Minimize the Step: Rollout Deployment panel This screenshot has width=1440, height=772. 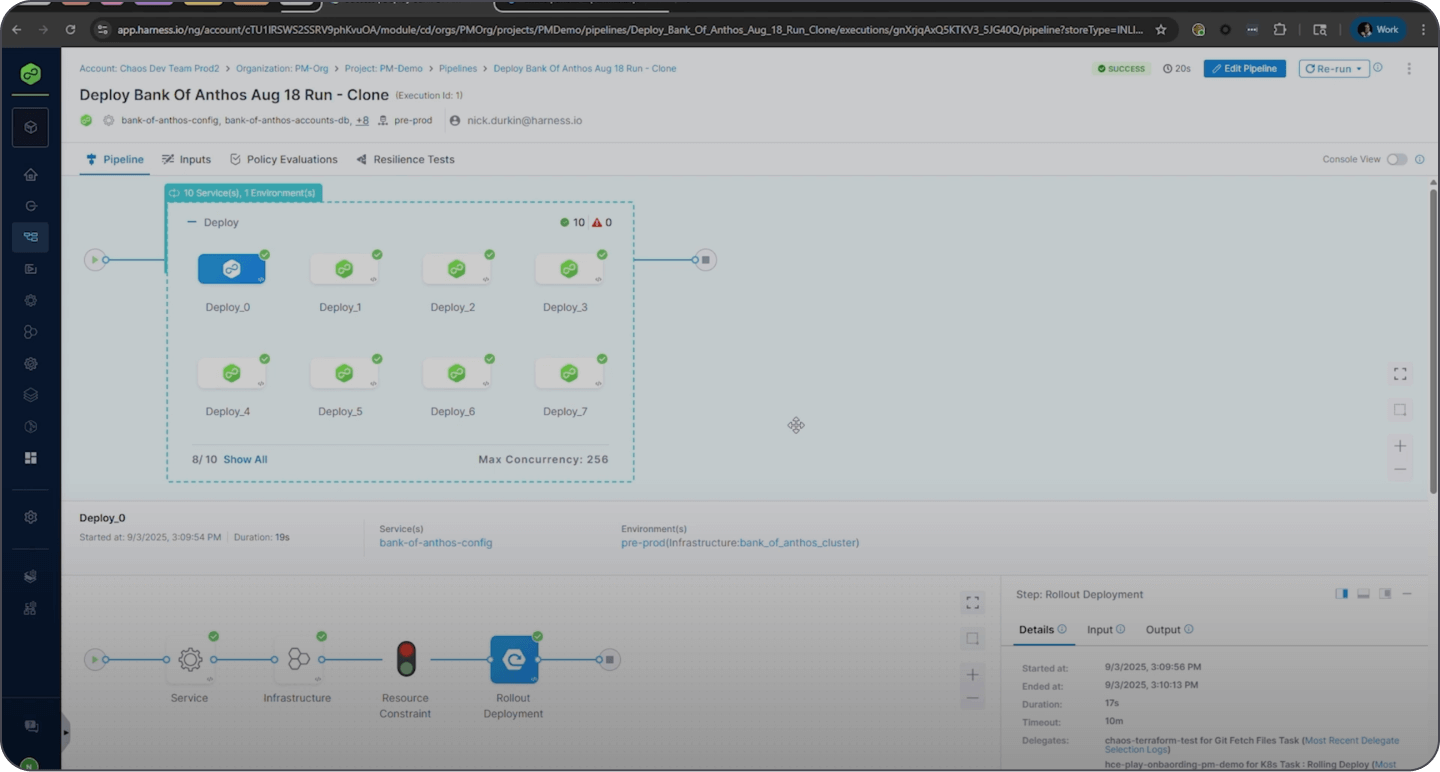(x=1407, y=594)
